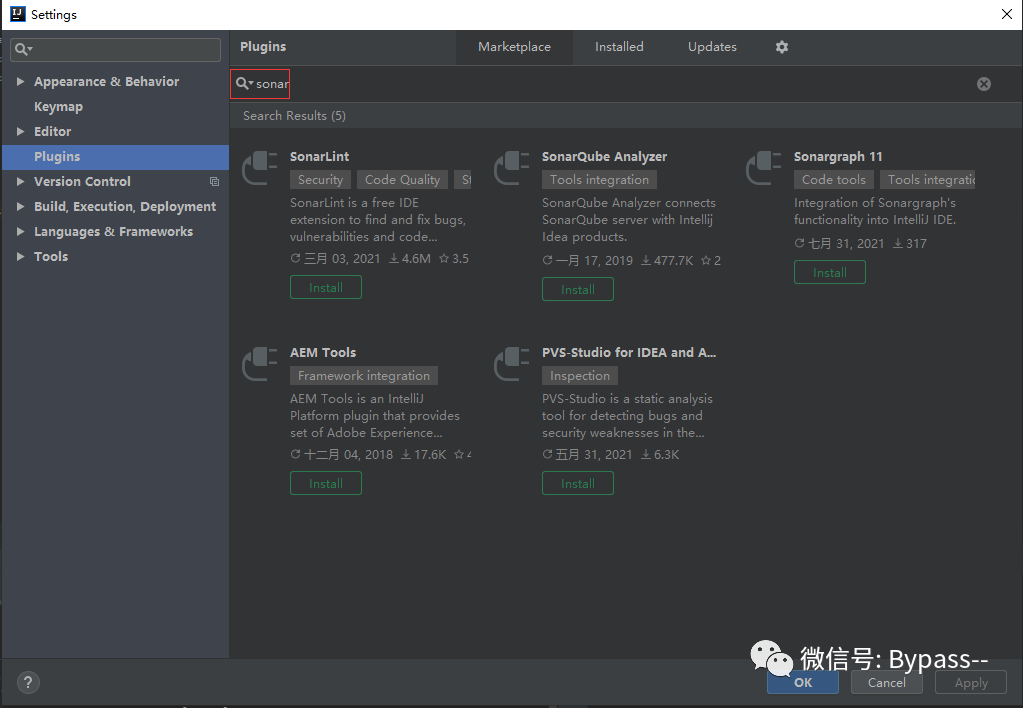Viewport: 1023px width, 708px height.
Task: Click Sonargraph Tools integration tag
Action: (927, 179)
